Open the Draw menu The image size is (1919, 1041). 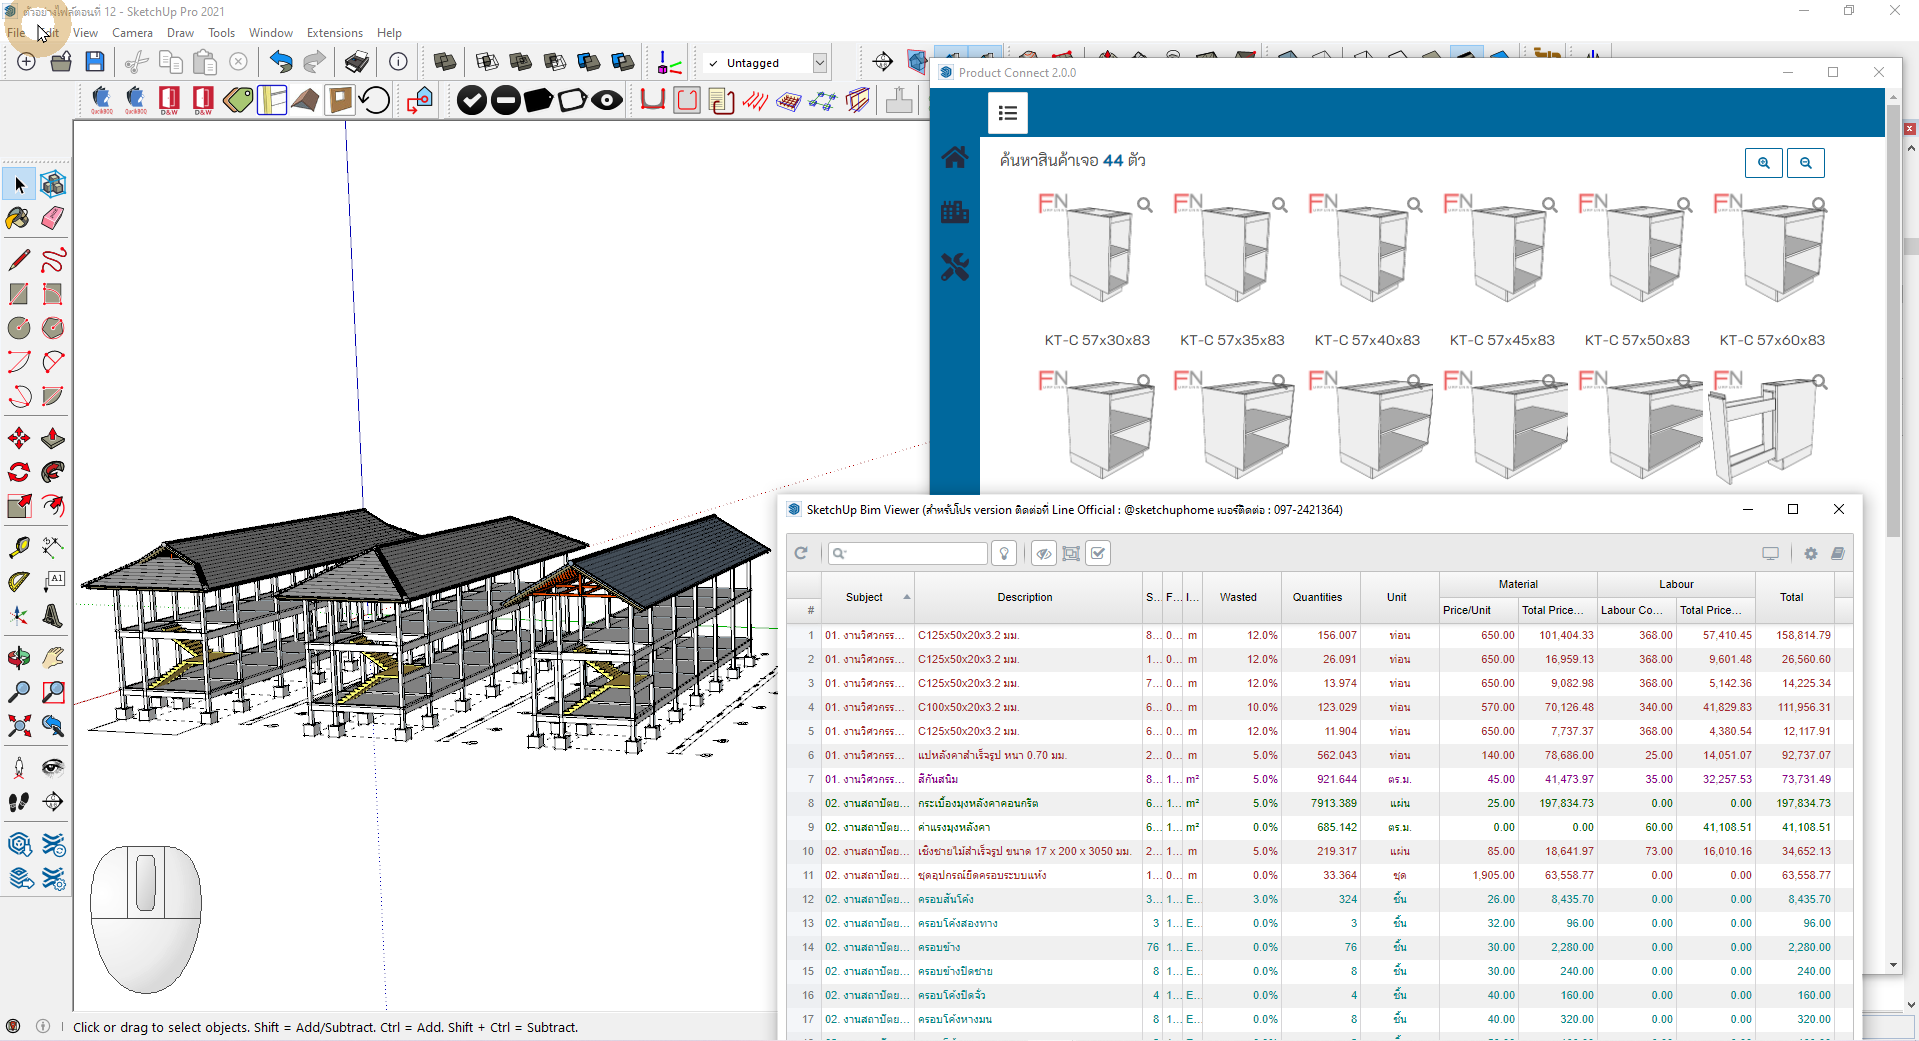click(x=180, y=33)
